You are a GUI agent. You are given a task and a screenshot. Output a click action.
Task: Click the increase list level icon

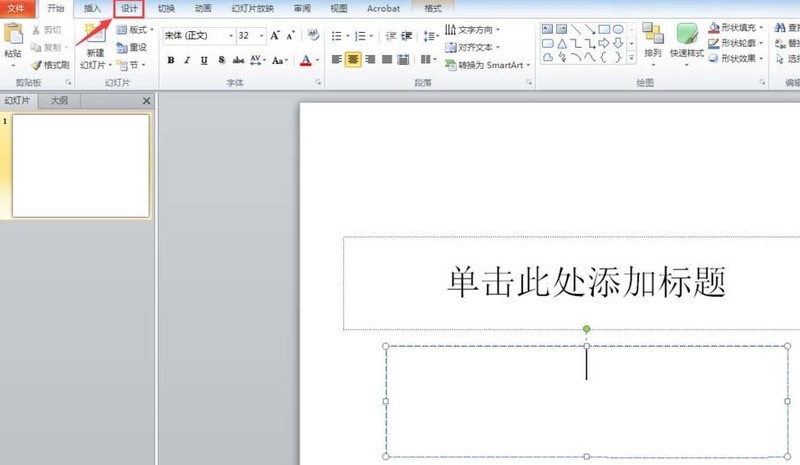(407, 36)
